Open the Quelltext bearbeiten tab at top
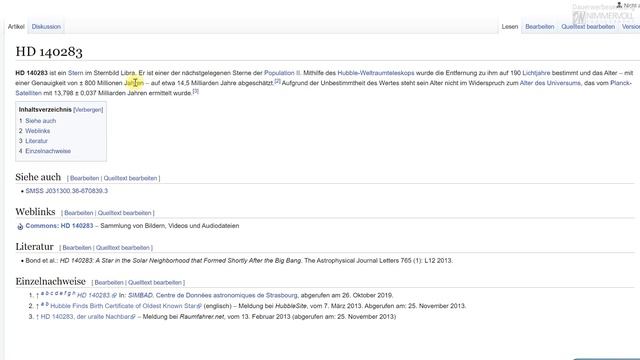Image resolution: width=640 pixels, height=360 pixels. (588, 27)
